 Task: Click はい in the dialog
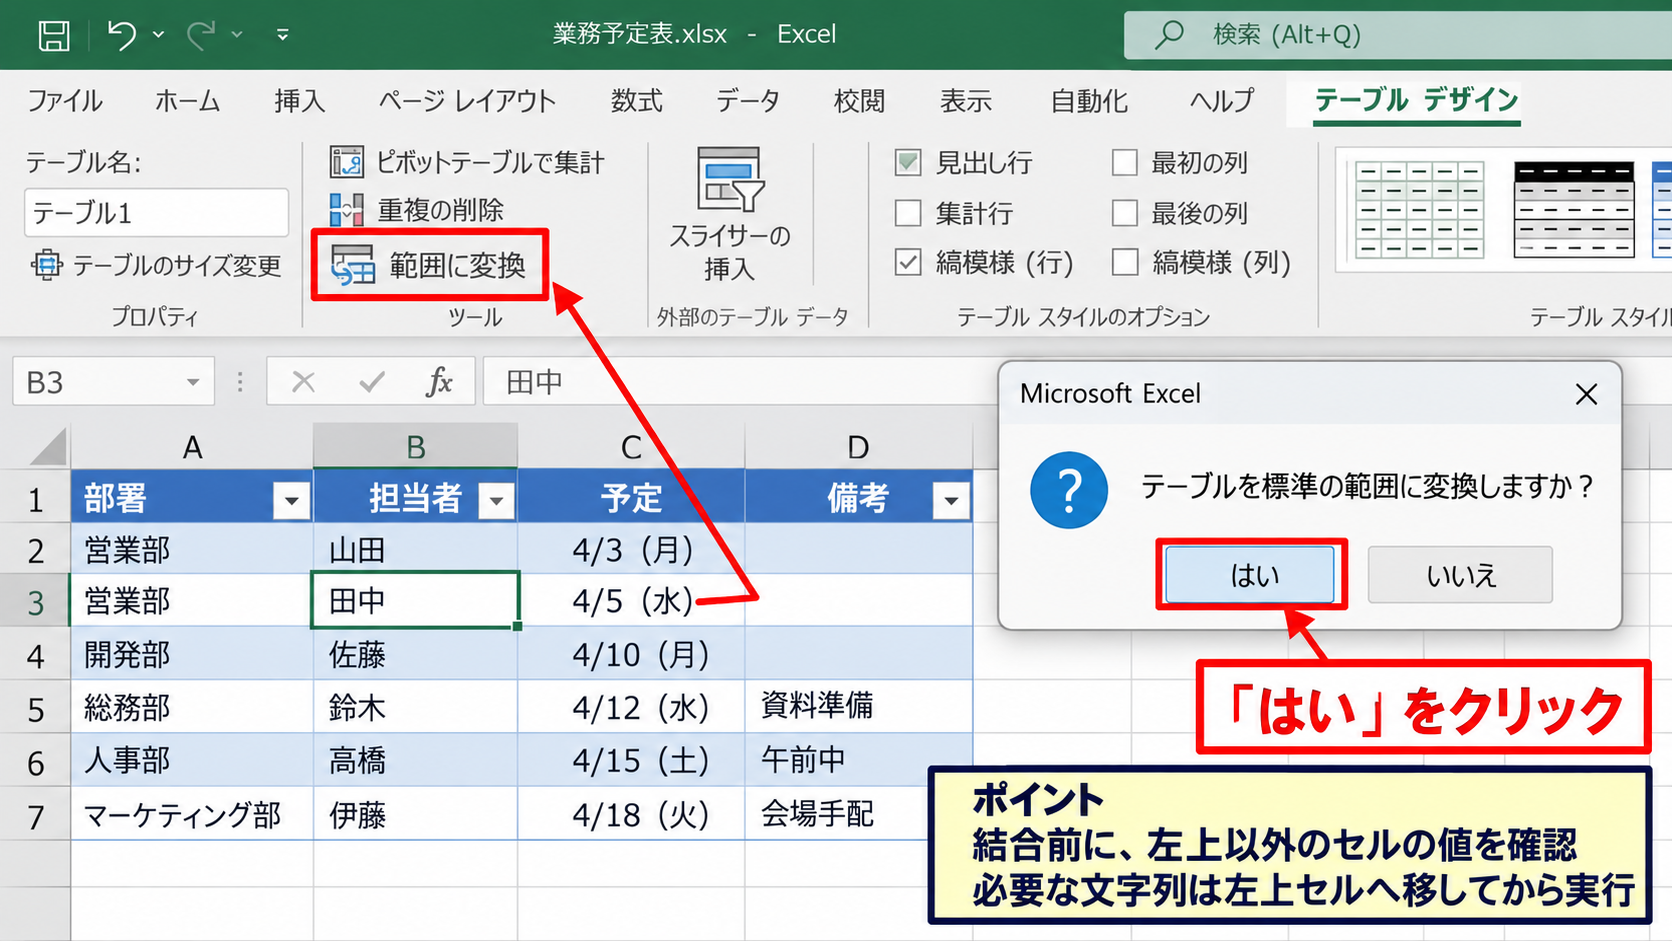tap(1250, 575)
